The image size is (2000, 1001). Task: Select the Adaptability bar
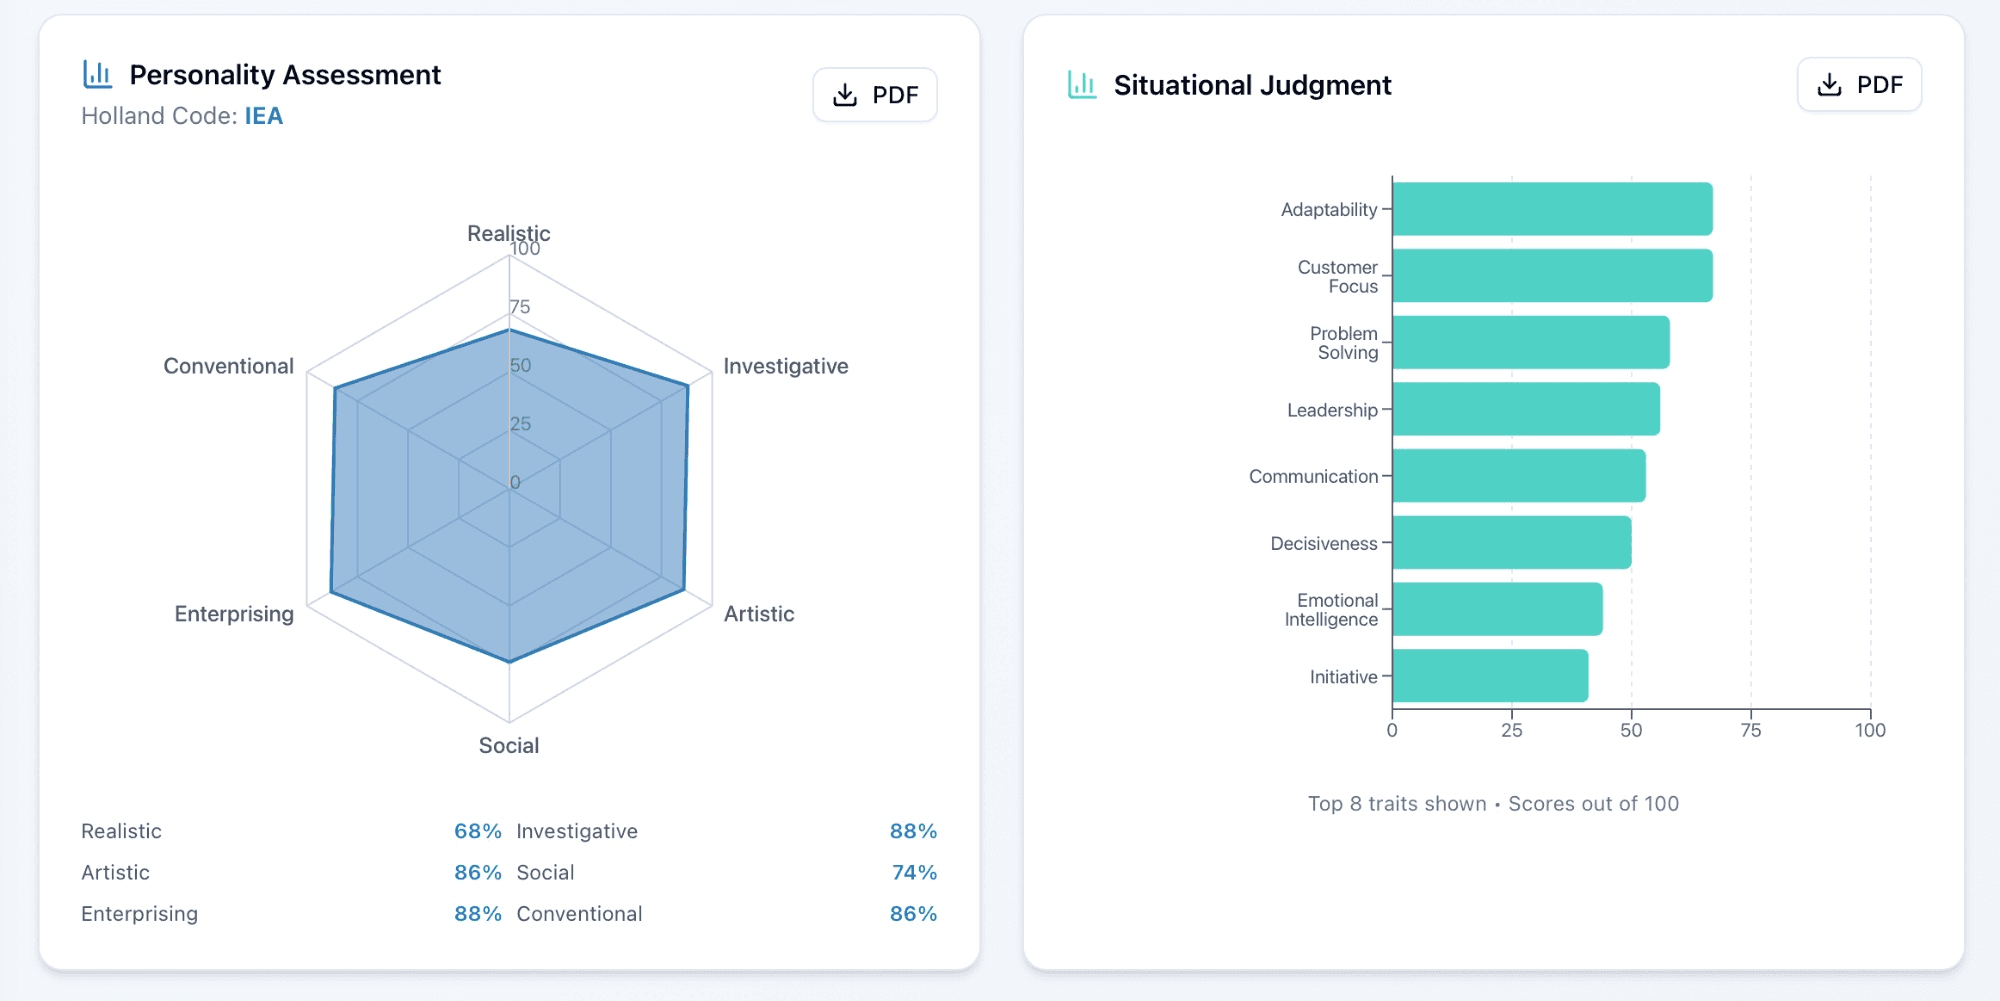(1552, 209)
